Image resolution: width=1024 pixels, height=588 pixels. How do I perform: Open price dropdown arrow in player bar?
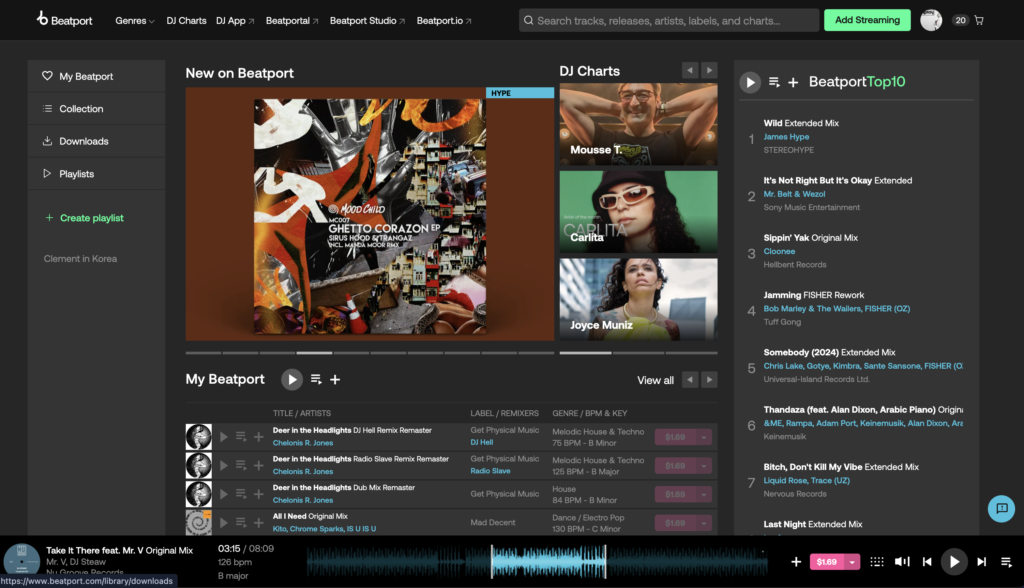coord(853,562)
